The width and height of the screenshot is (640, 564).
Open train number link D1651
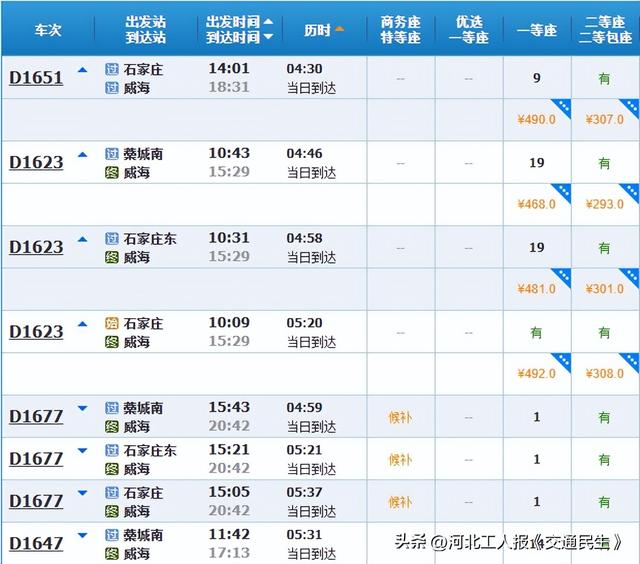point(36,78)
